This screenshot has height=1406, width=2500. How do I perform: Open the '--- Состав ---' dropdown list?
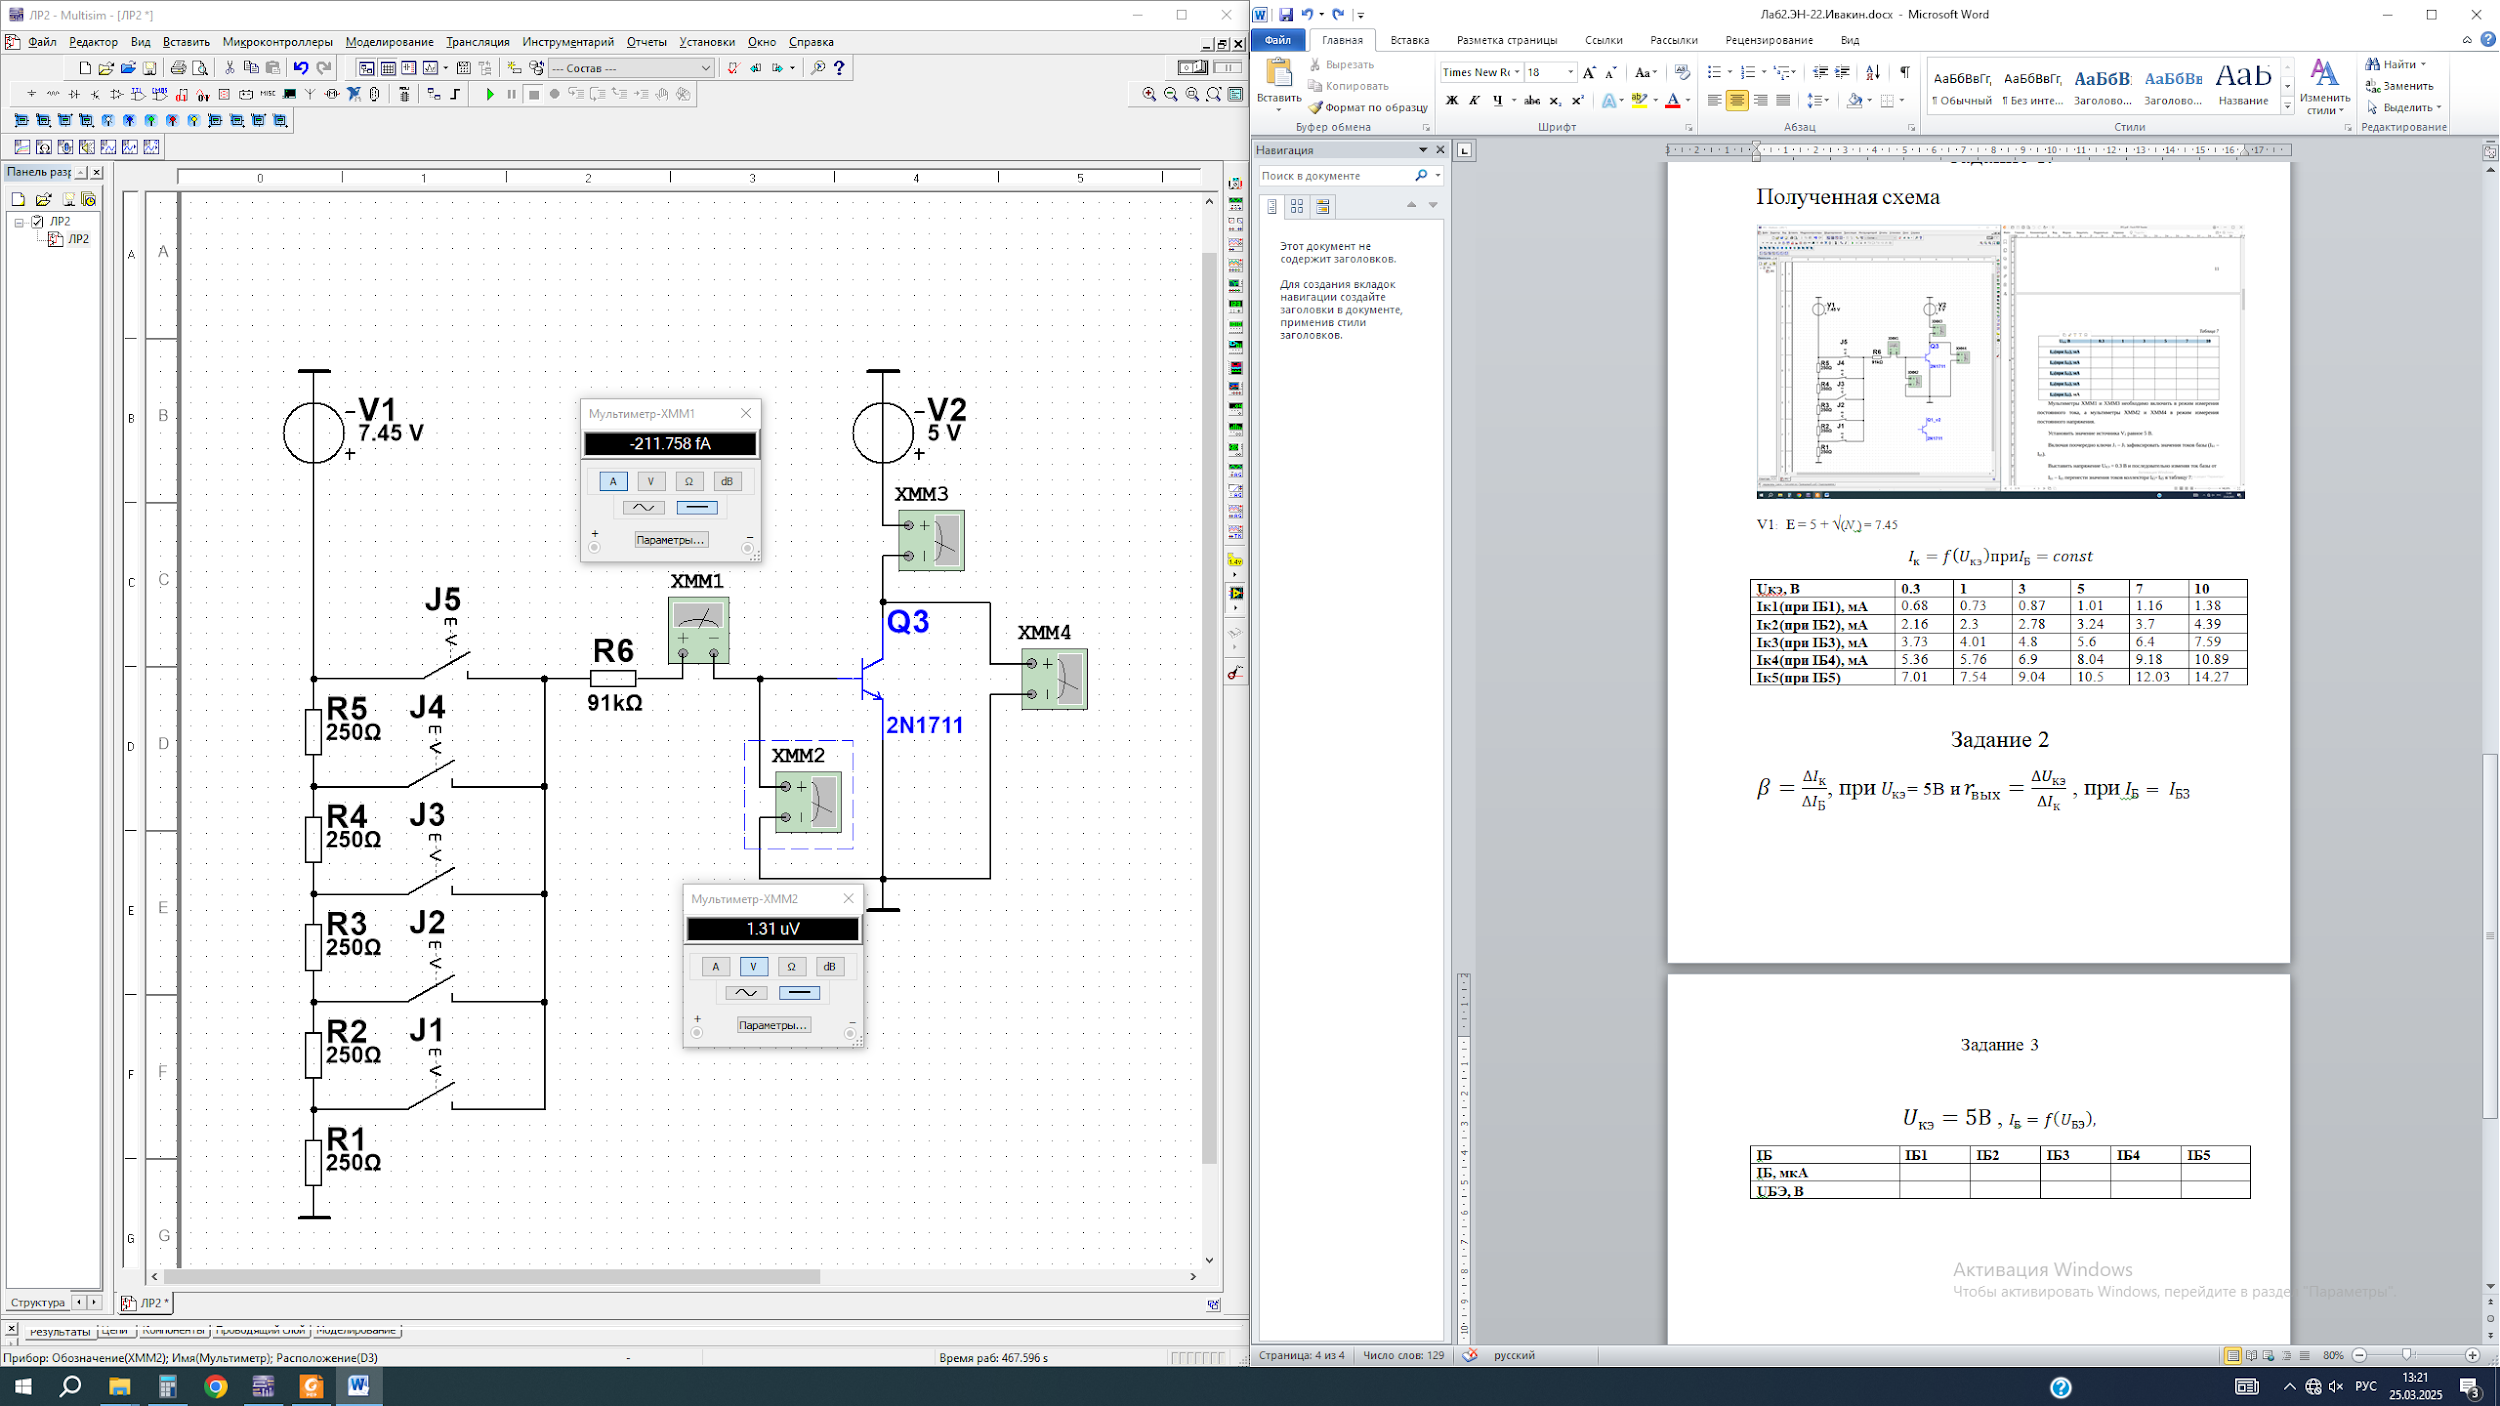coord(705,68)
